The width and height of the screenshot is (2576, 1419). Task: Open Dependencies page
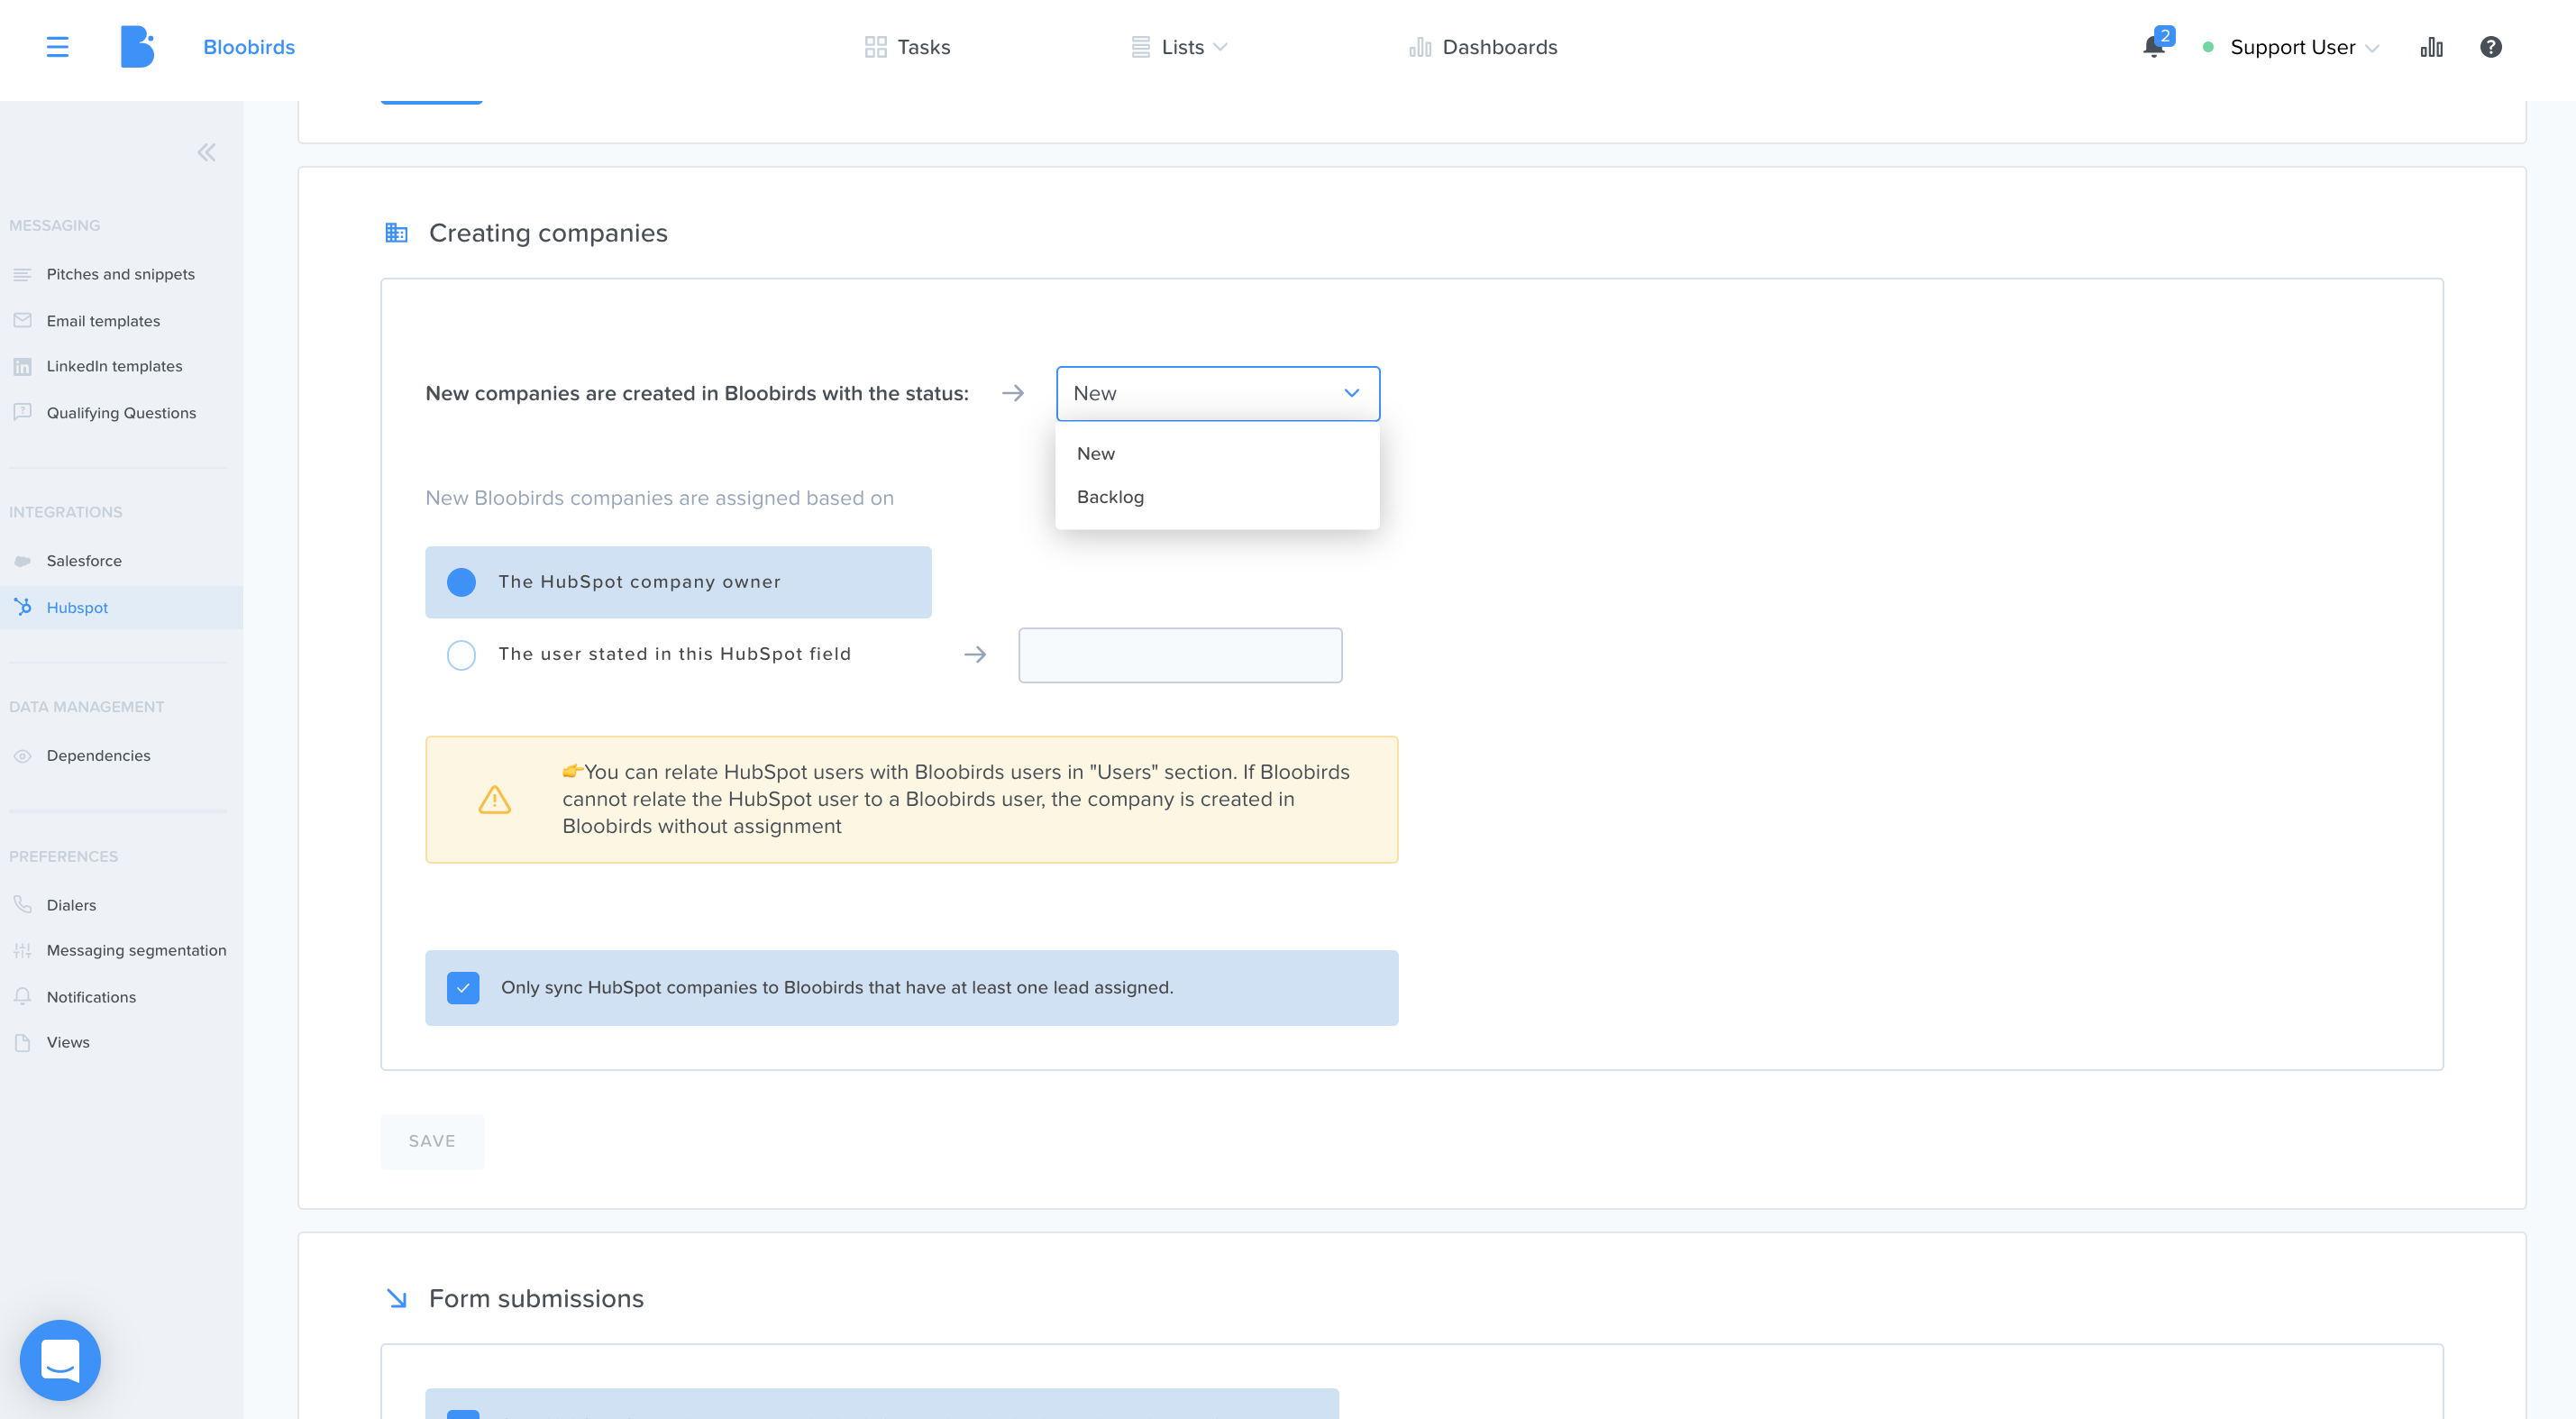point(98,755)
